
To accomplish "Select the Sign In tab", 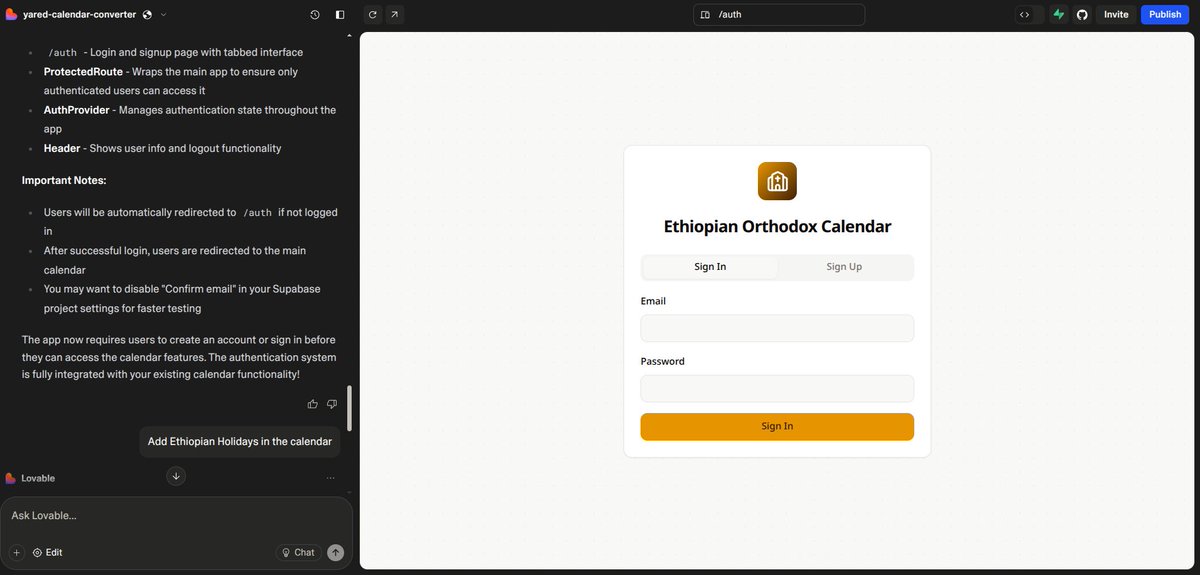I will (x=710, y=267).
